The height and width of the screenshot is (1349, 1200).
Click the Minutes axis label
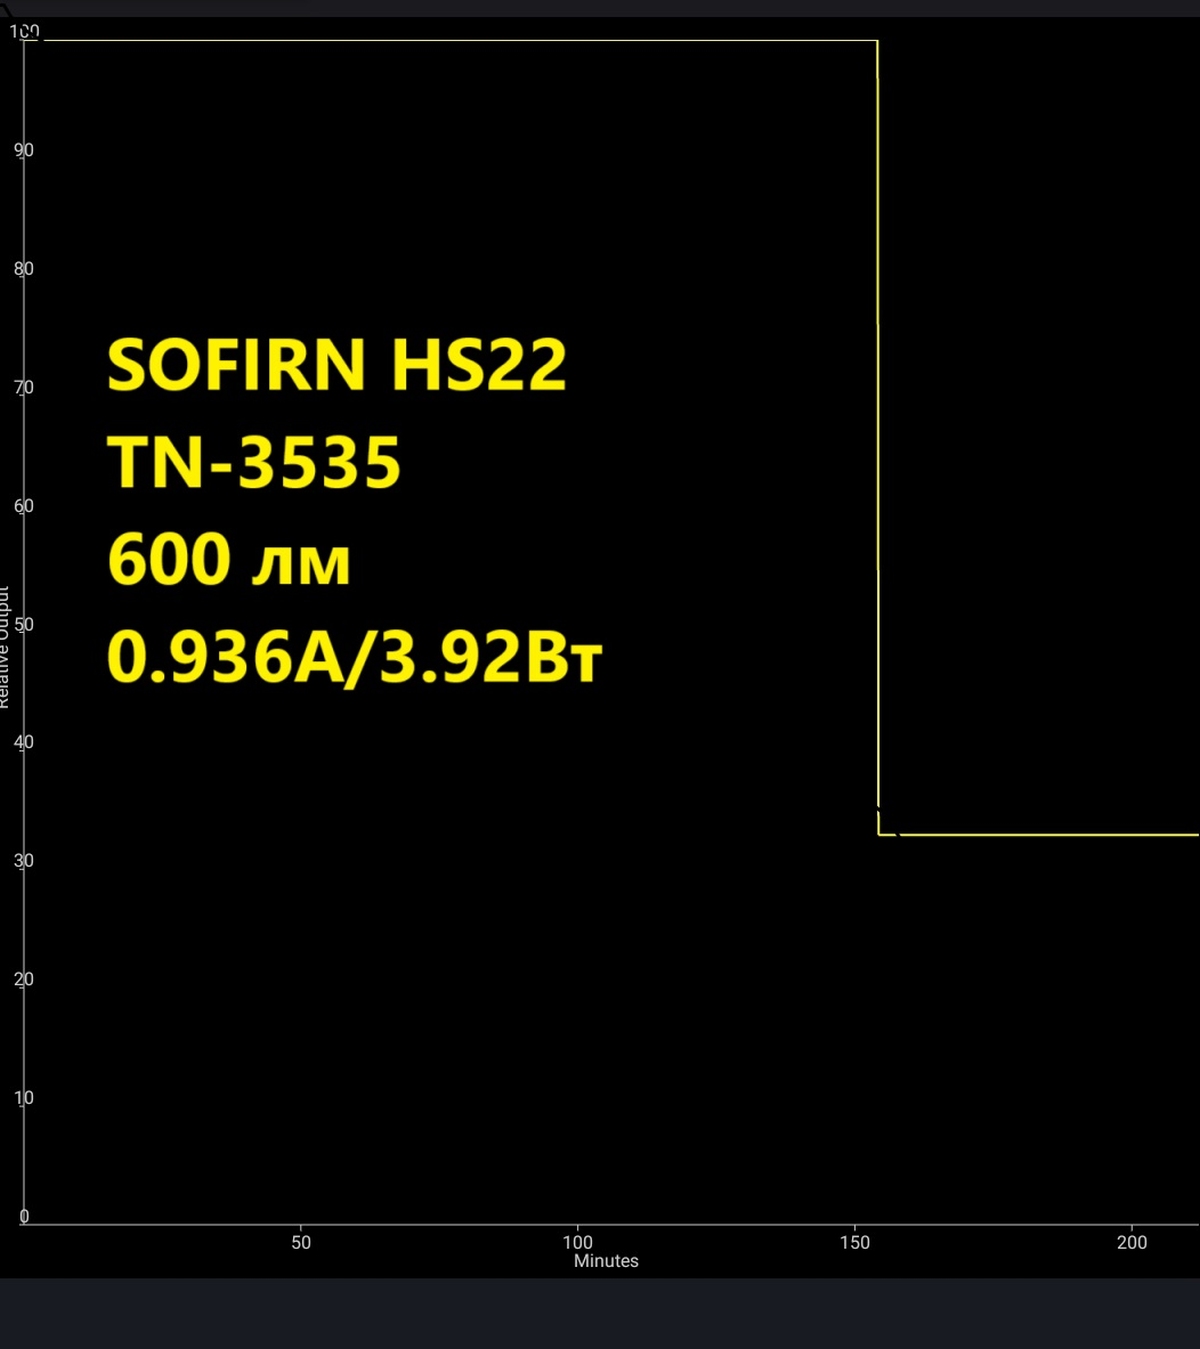click(x=606, y=1261)
